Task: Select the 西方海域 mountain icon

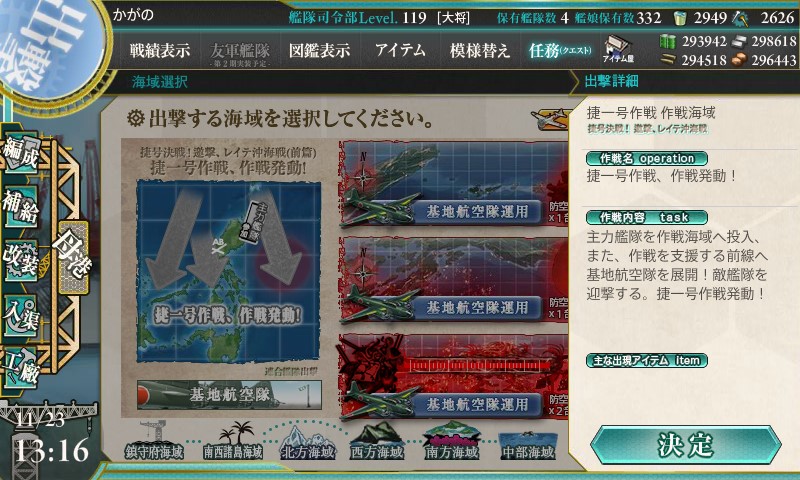Action: (377, 441)
